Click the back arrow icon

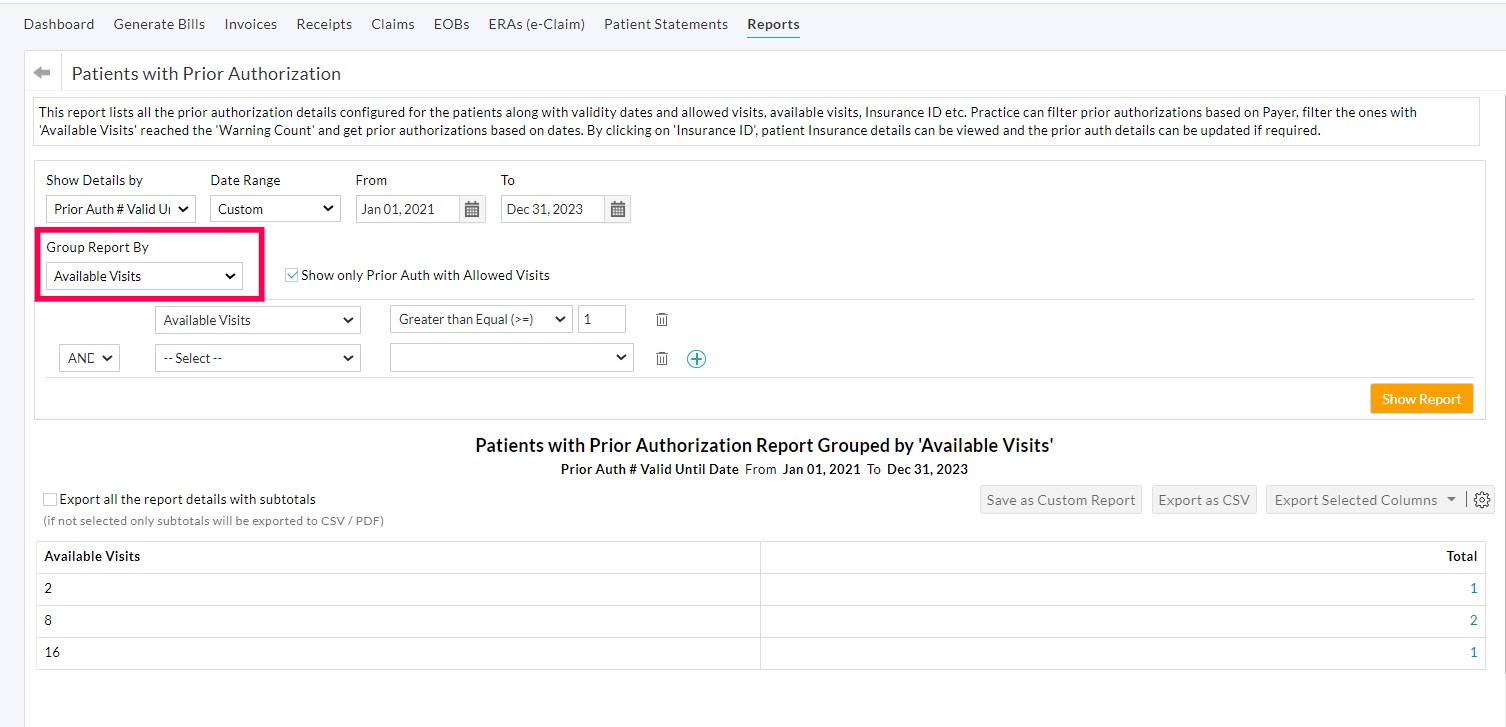40,71
